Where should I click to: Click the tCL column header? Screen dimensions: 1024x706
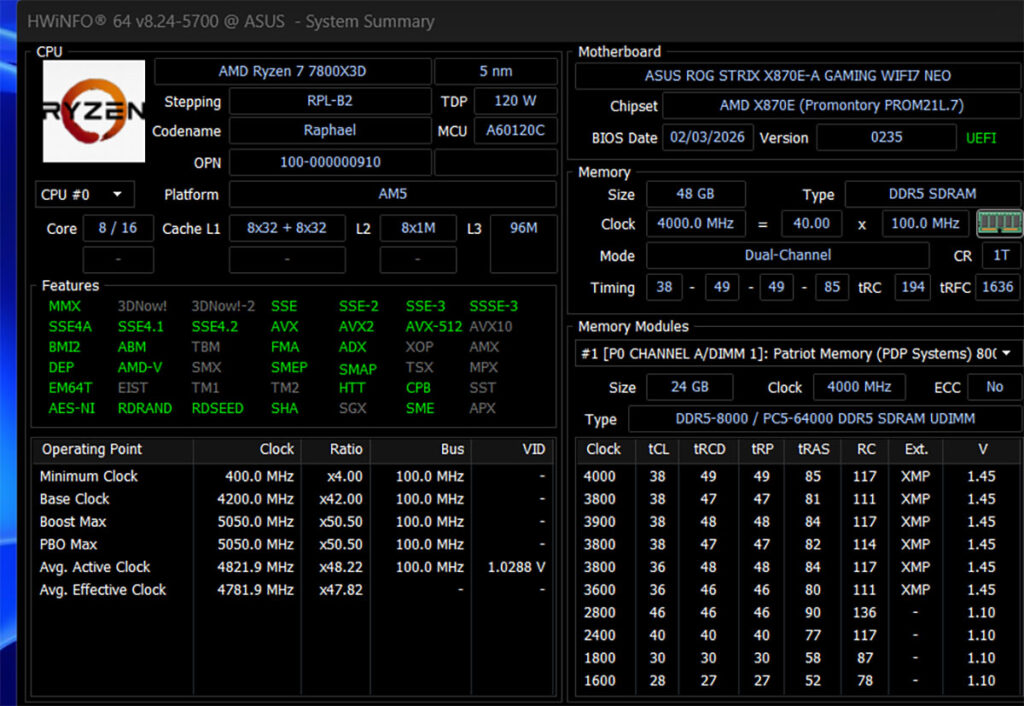point(657,449)
